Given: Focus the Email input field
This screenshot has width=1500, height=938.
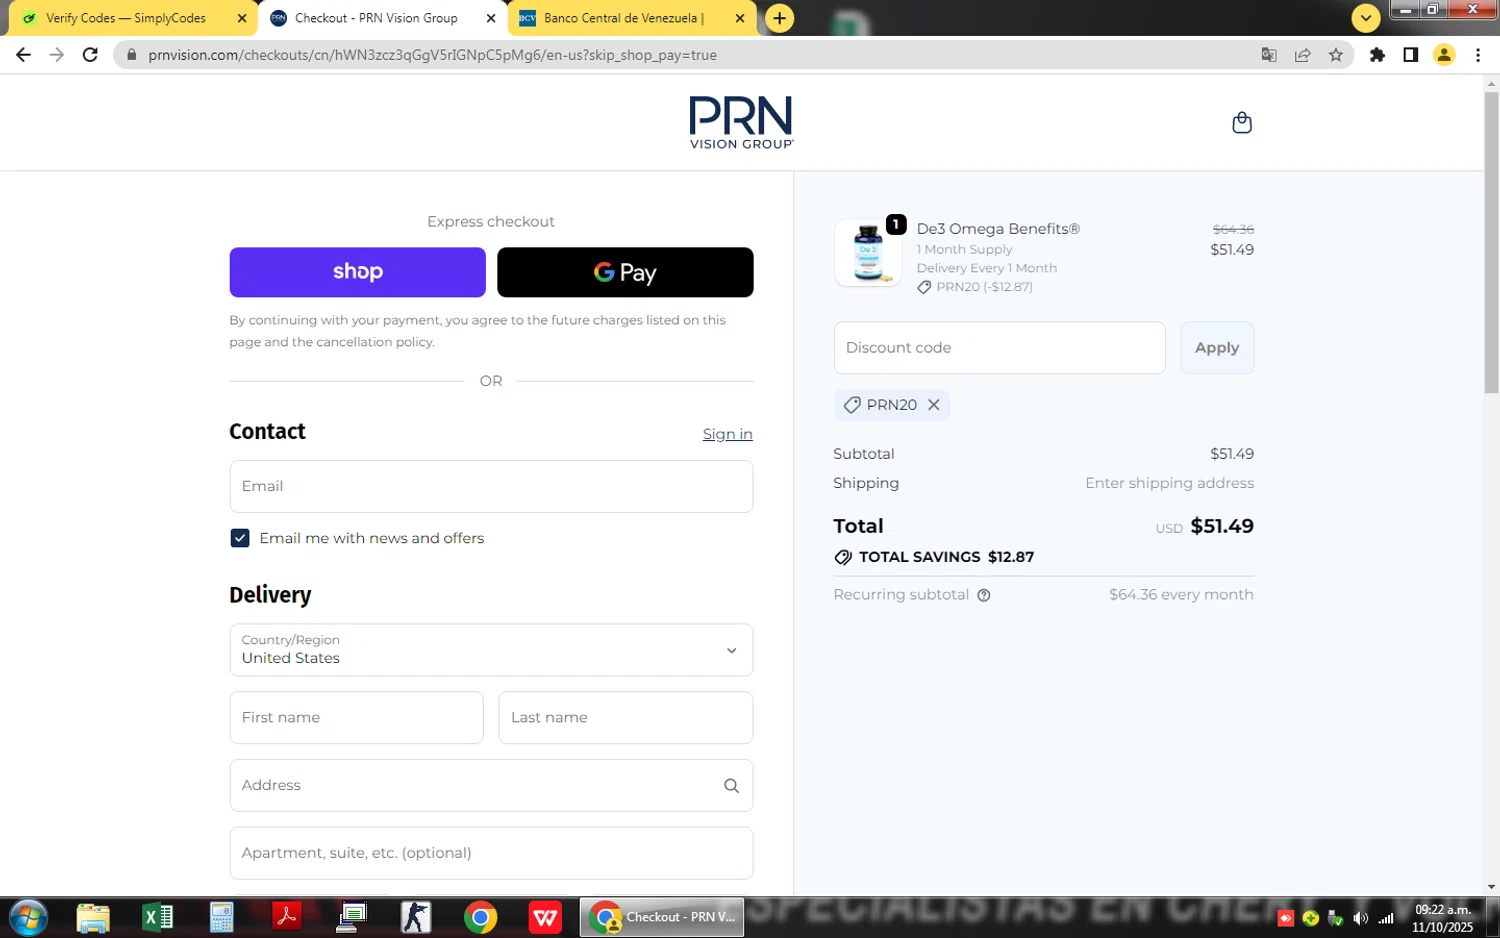Looking at the screenshot, I should pos(491,486).
